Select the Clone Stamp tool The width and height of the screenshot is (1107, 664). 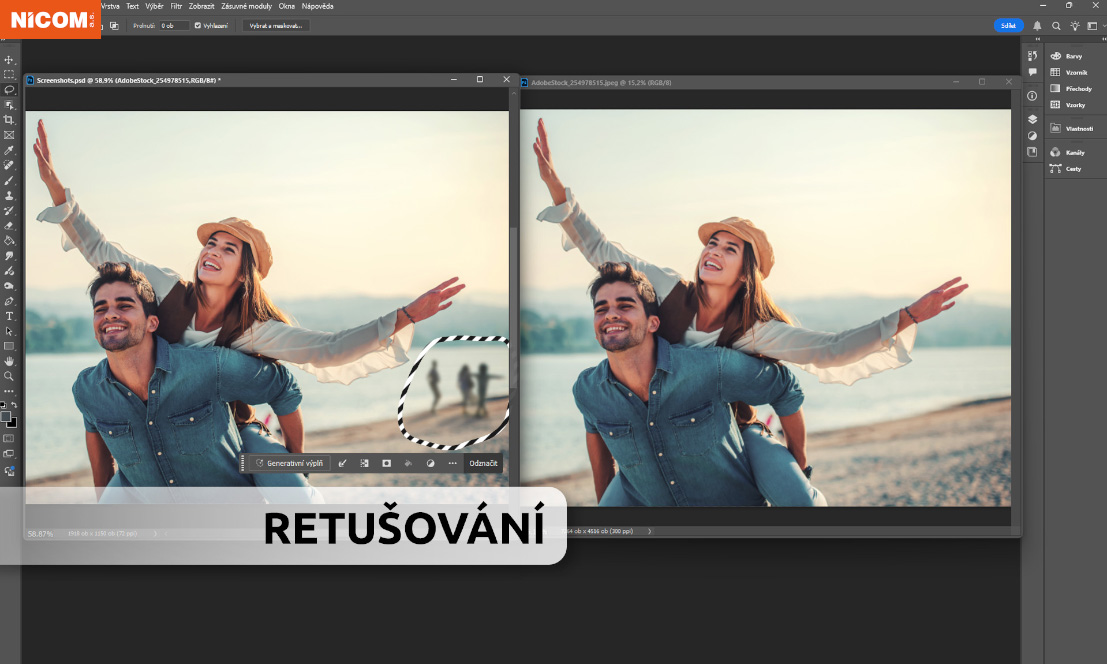pyautogui.click(x=9, y=195)
